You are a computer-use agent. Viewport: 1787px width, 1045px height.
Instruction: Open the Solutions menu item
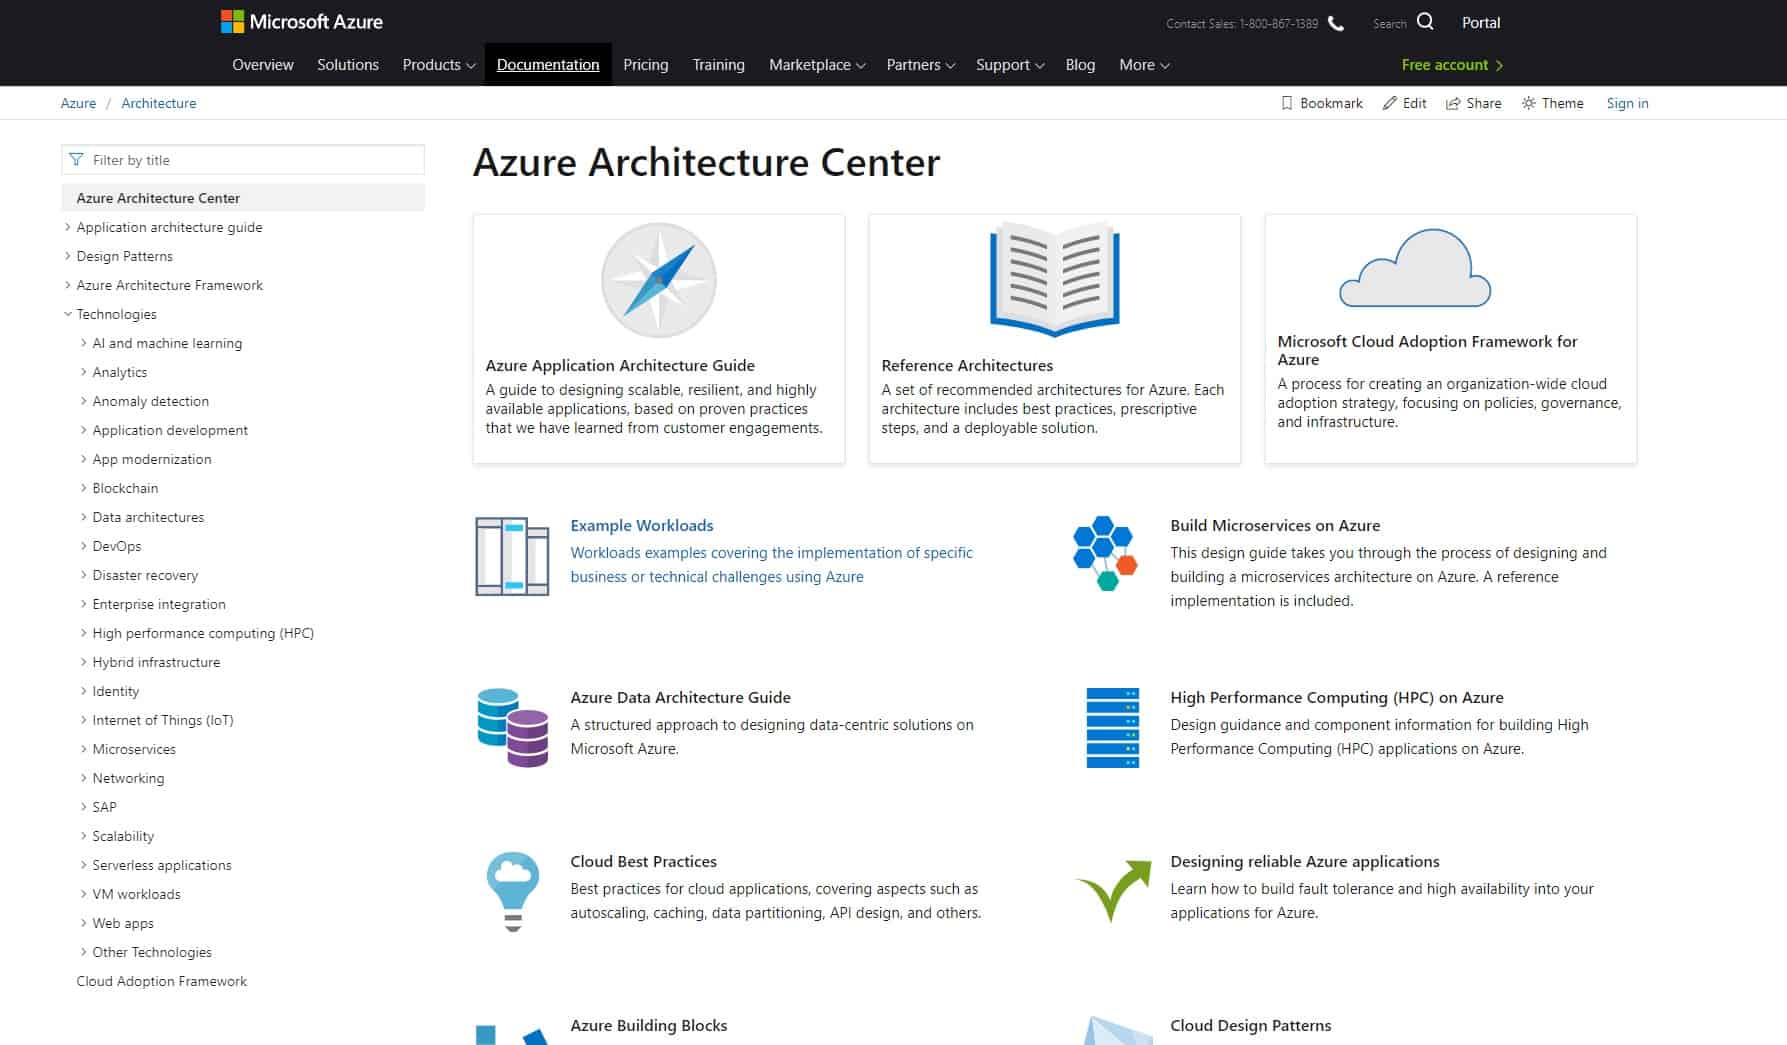pos(348,64)
